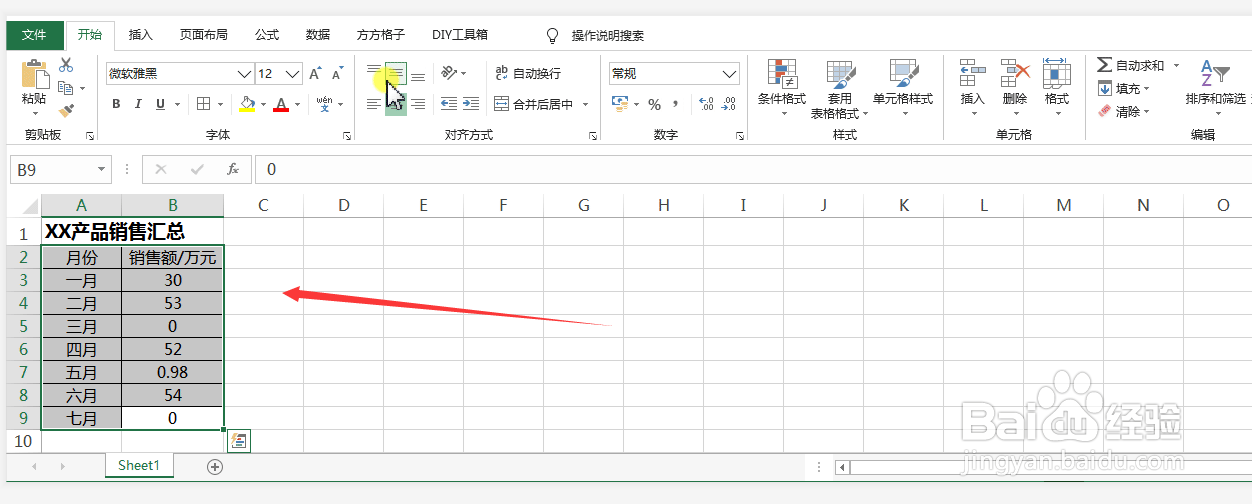Click the fx insert function button
The height and width of the screenshot is (504, 1252).
233,170
